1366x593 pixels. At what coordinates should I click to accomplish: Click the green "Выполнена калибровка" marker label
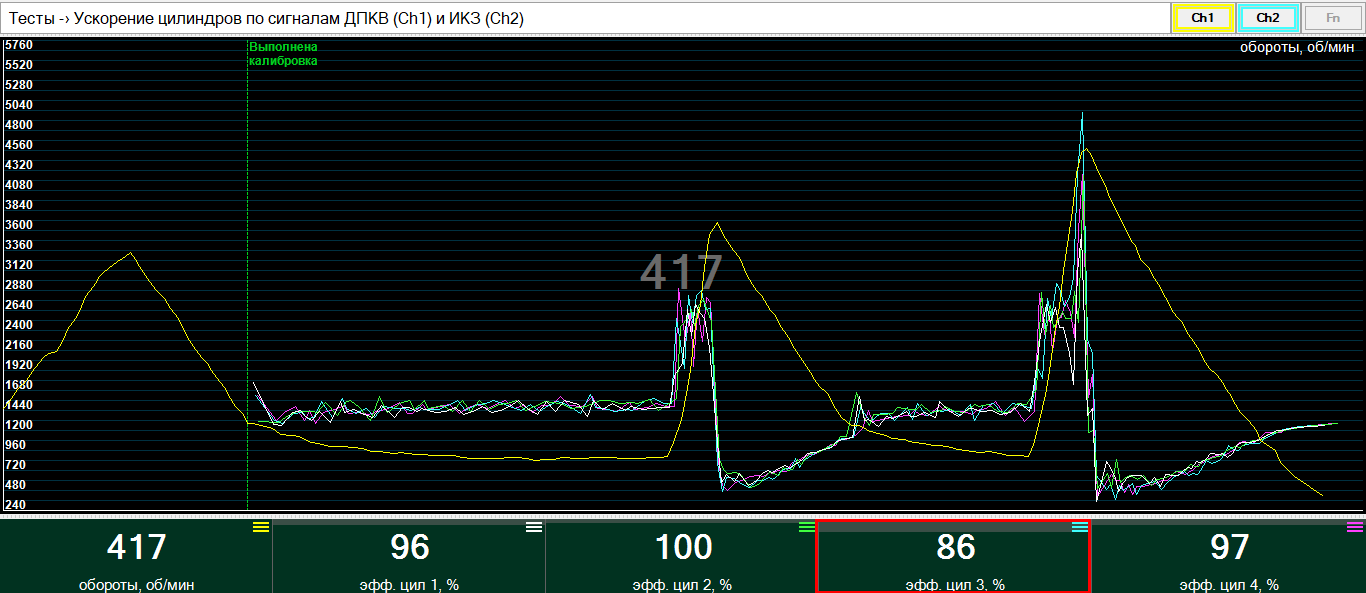pos(283,54)
